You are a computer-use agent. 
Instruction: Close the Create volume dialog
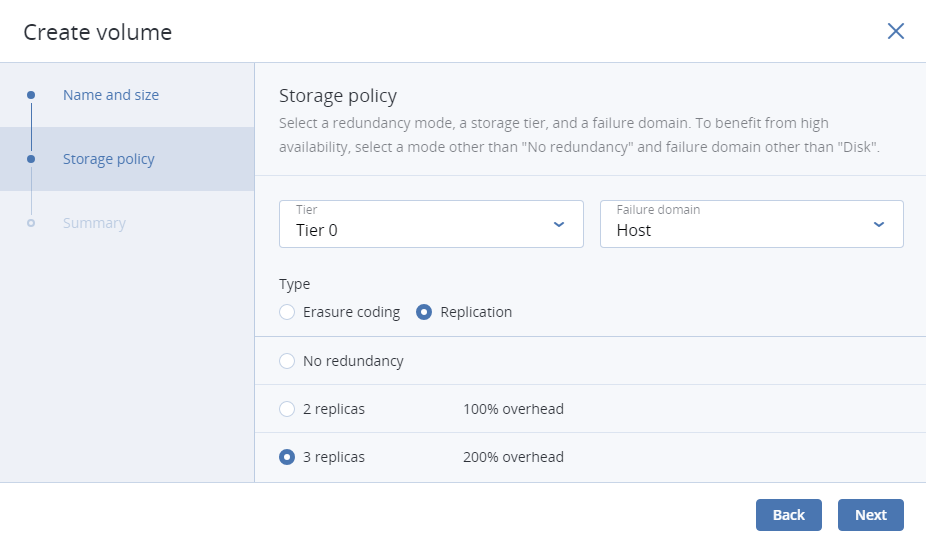(x=895, y=31)
